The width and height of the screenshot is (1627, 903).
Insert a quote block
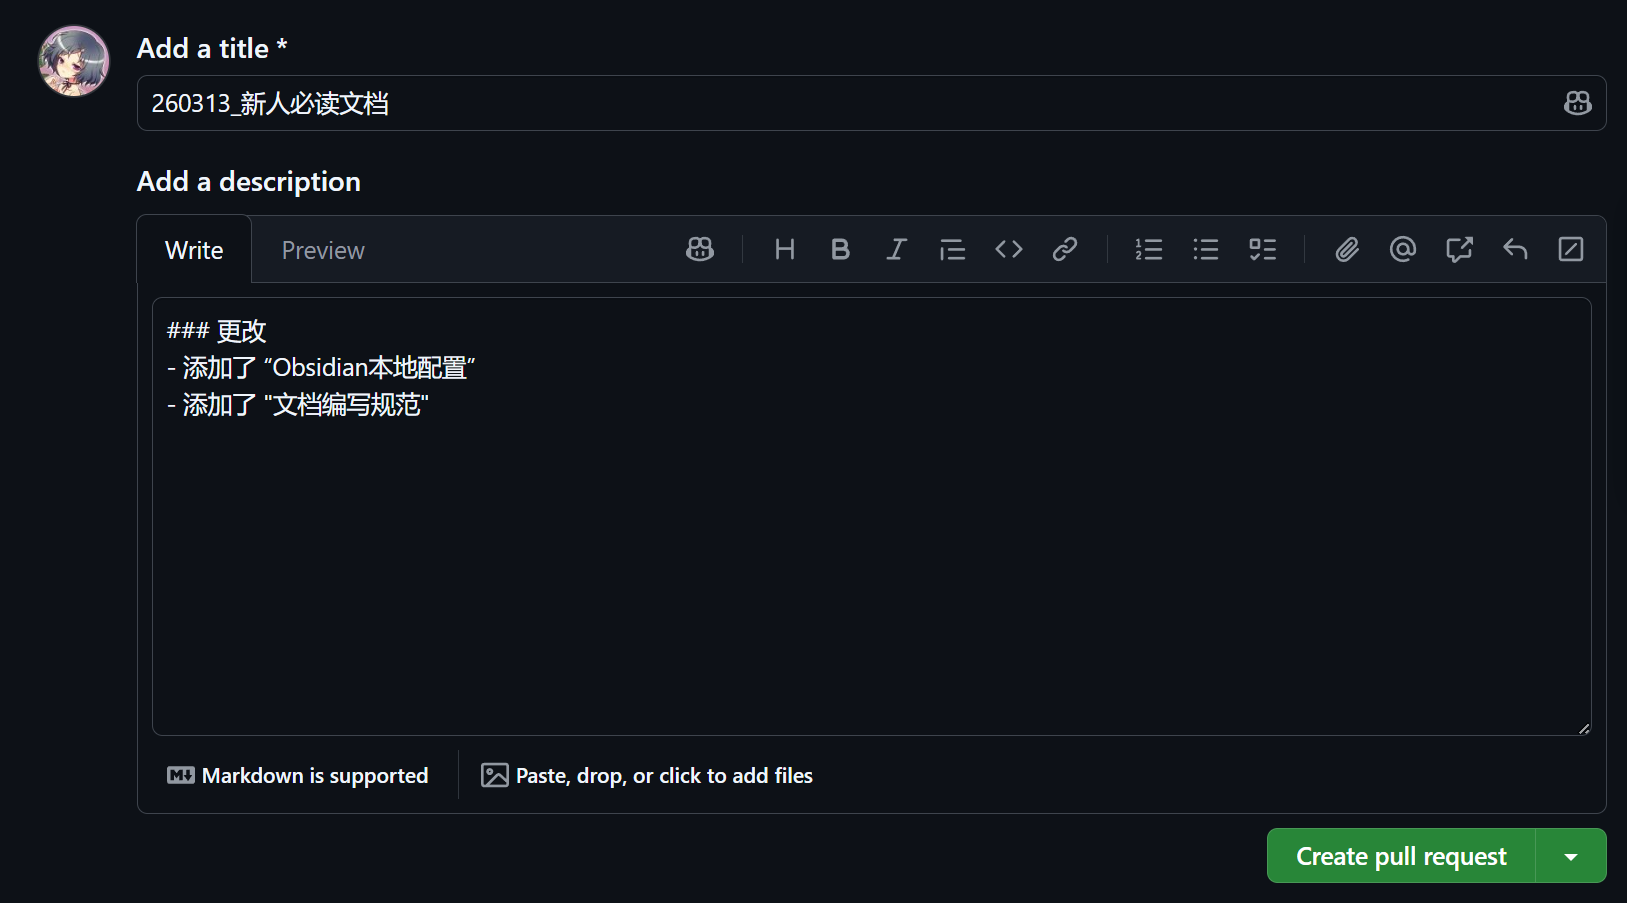tap(952, 249)
